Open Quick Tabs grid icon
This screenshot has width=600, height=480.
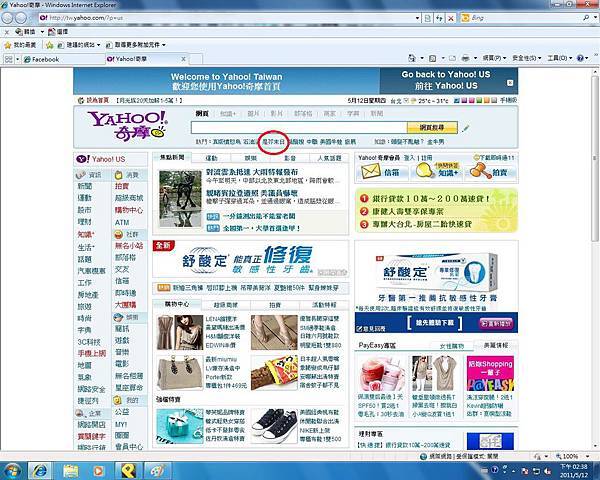coord(8,59)
